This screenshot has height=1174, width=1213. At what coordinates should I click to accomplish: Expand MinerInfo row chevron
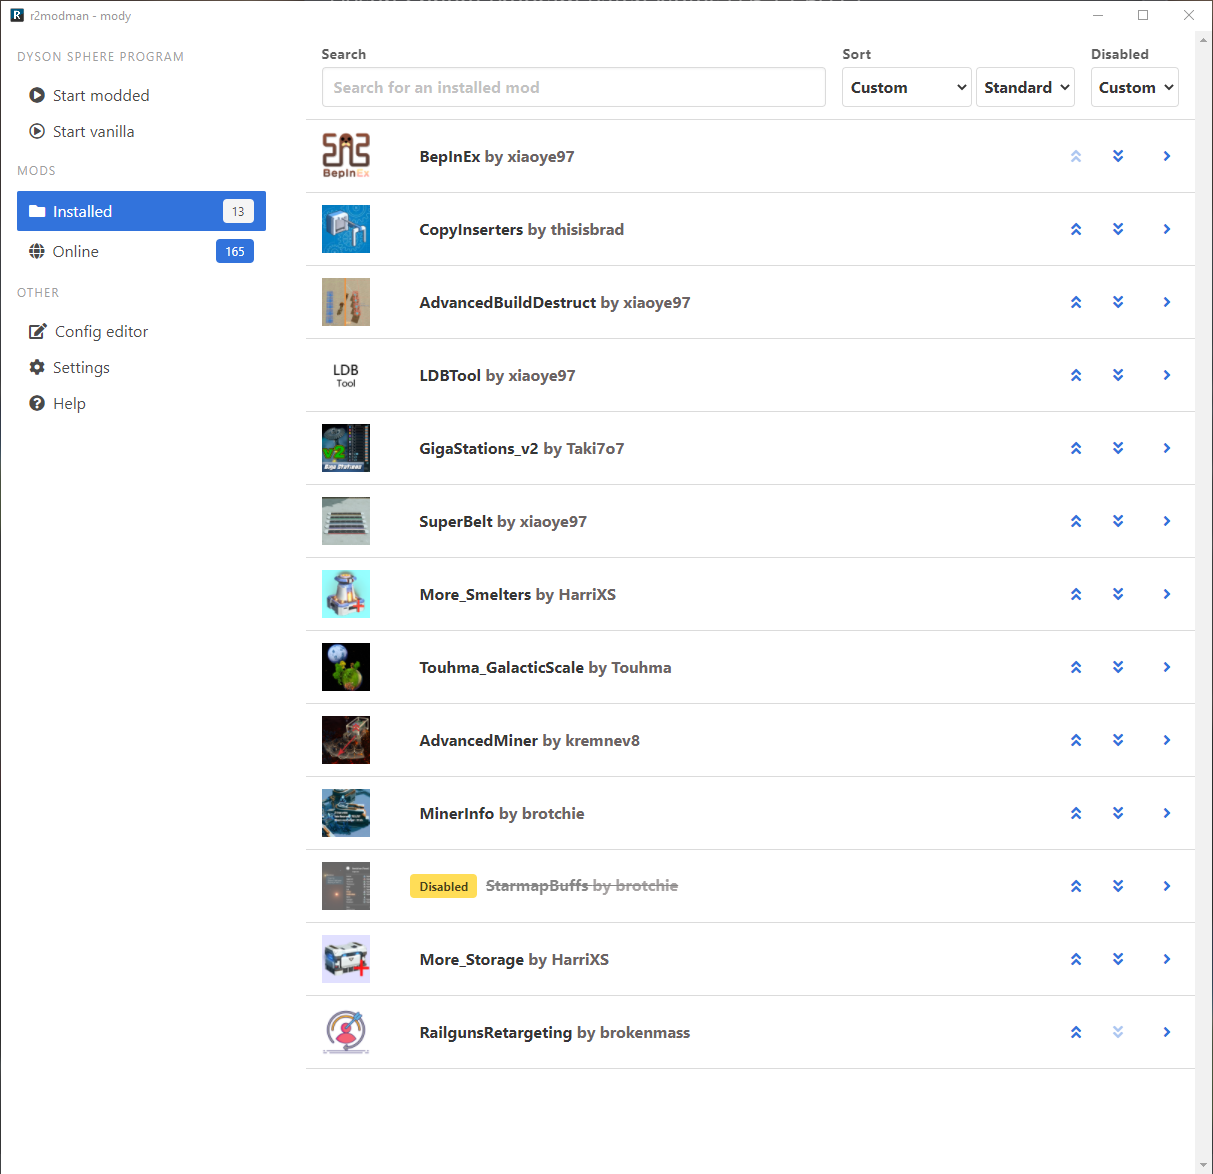(1167, 813)
